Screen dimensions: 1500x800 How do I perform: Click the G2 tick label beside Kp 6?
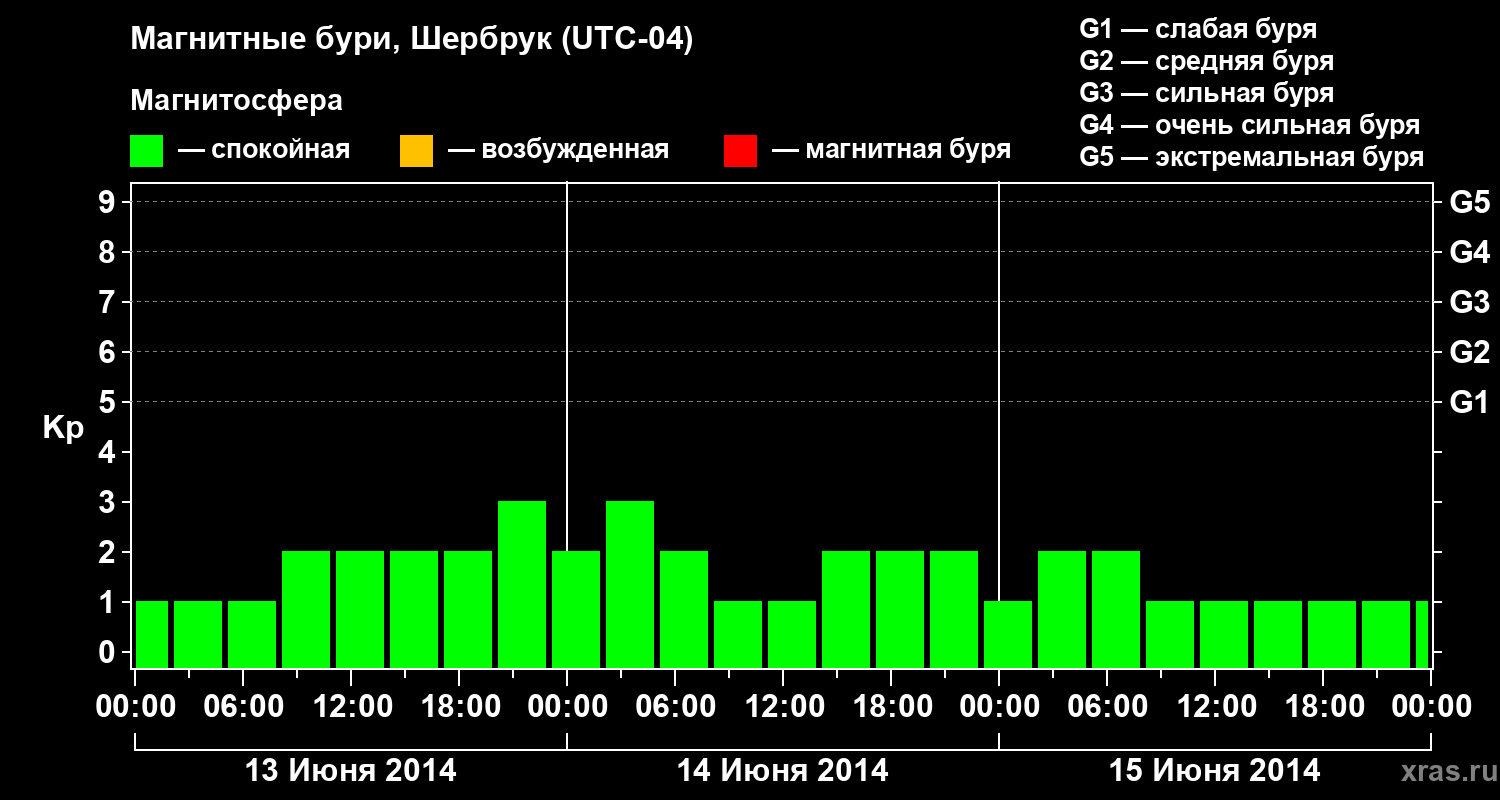pyautogui.click(x=1470, y=352)
